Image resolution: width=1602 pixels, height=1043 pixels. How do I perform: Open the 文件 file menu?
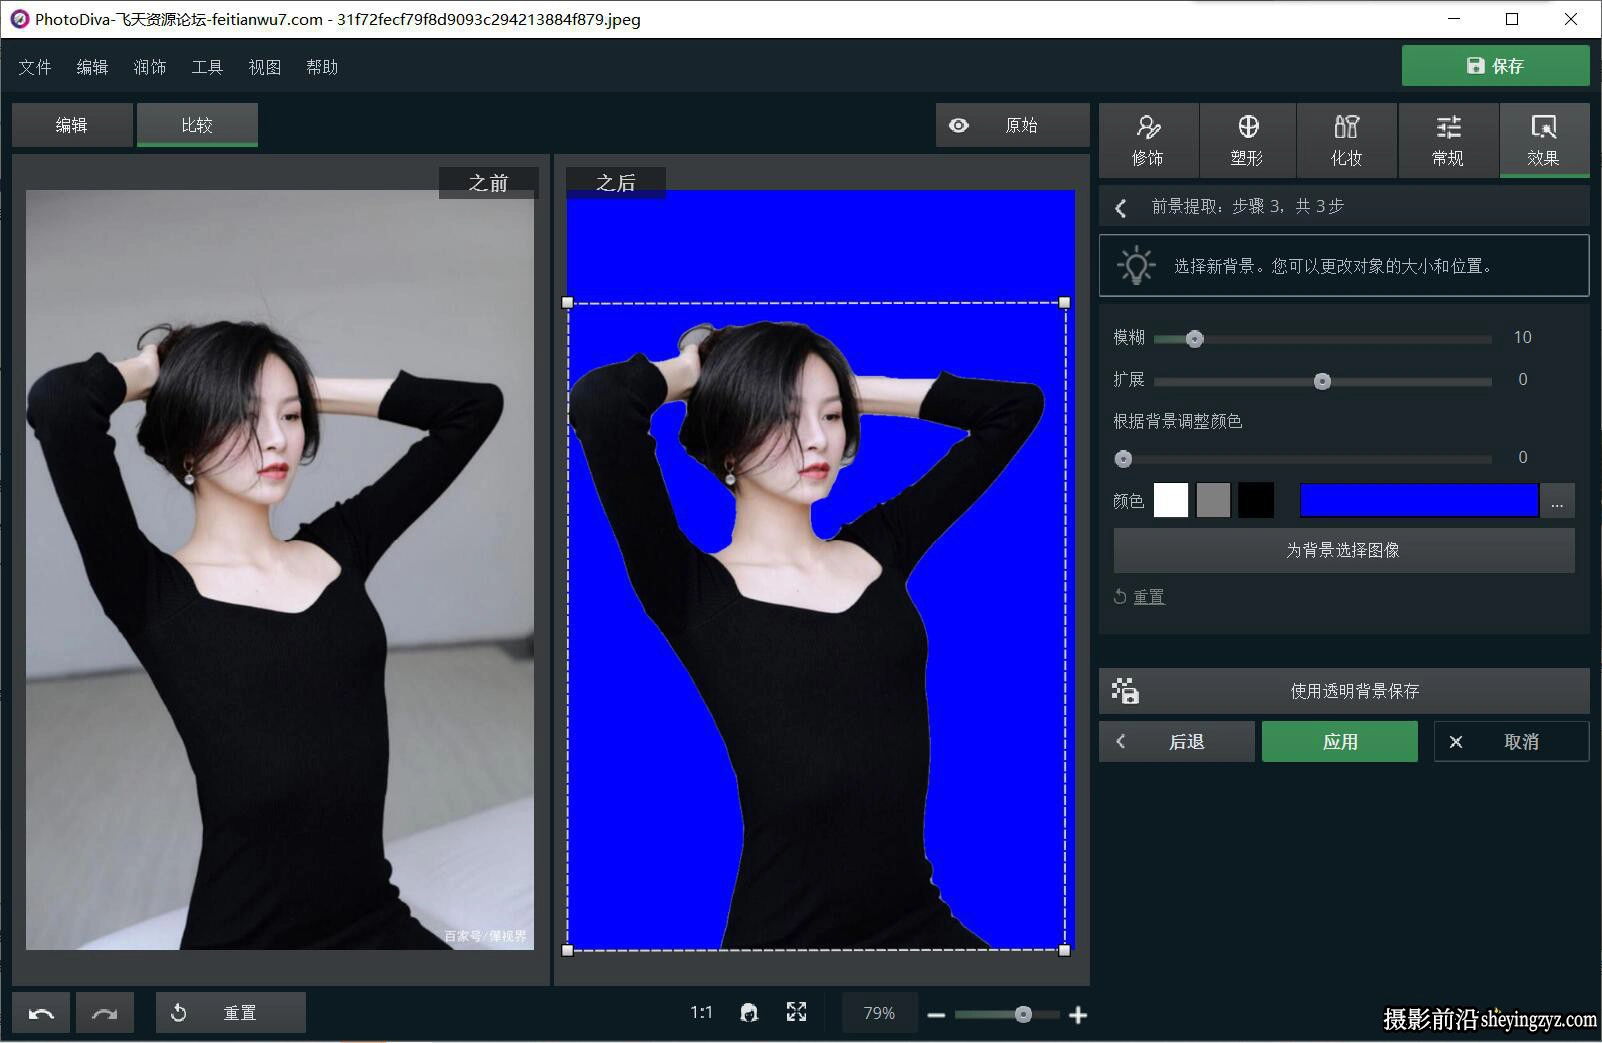(35, 67)
